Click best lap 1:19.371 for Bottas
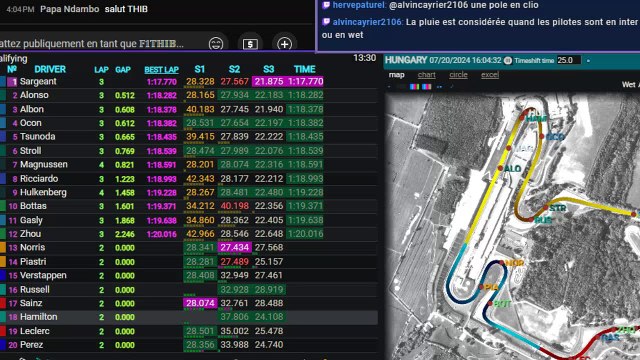640x360 pixels. pos(162,207)
